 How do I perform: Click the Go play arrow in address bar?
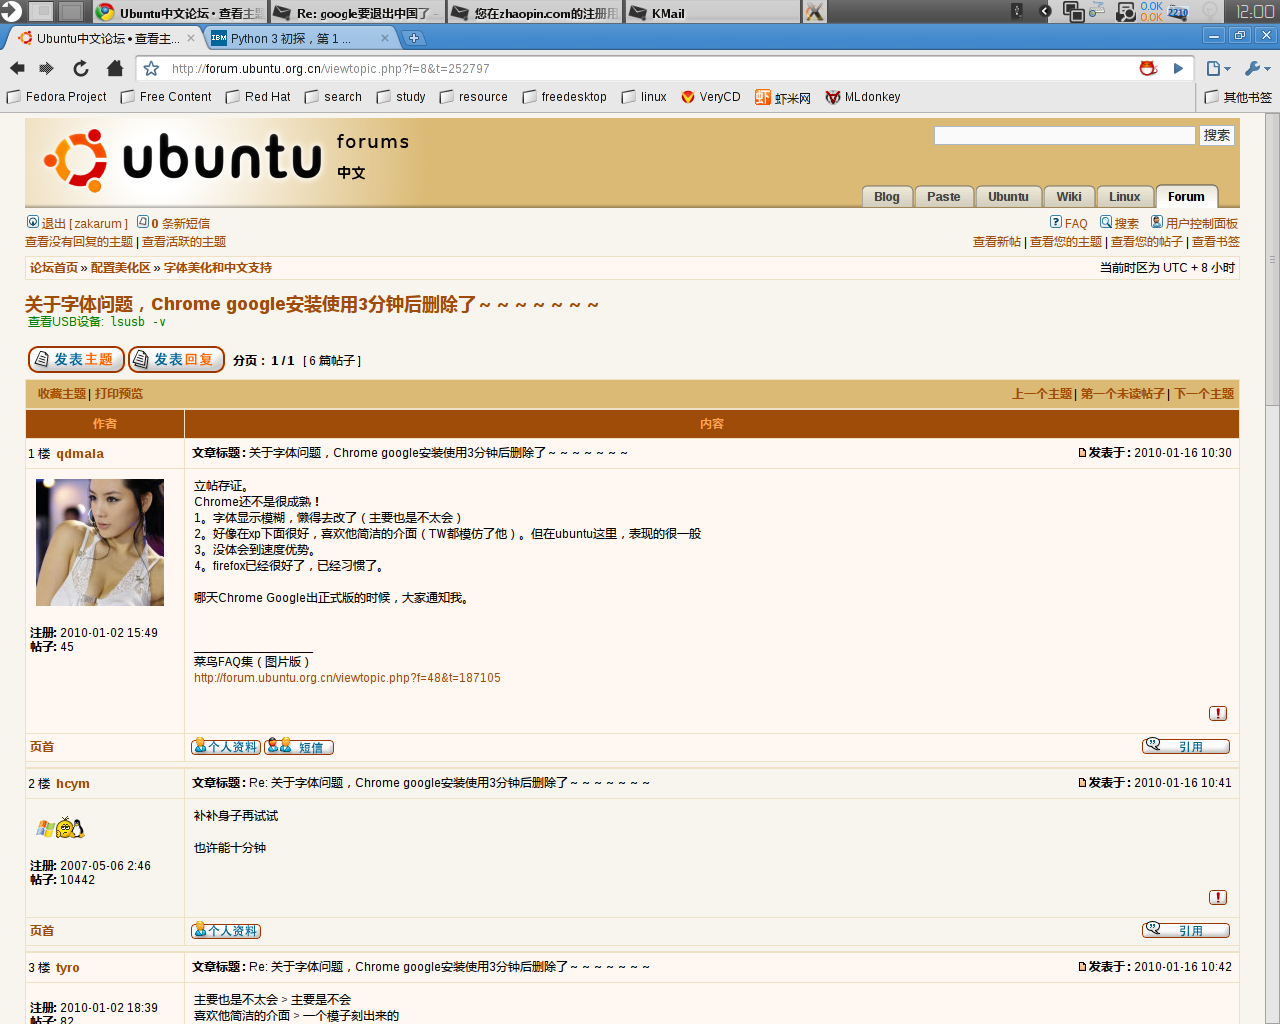pyautogui.click(x=1178, y=68)
